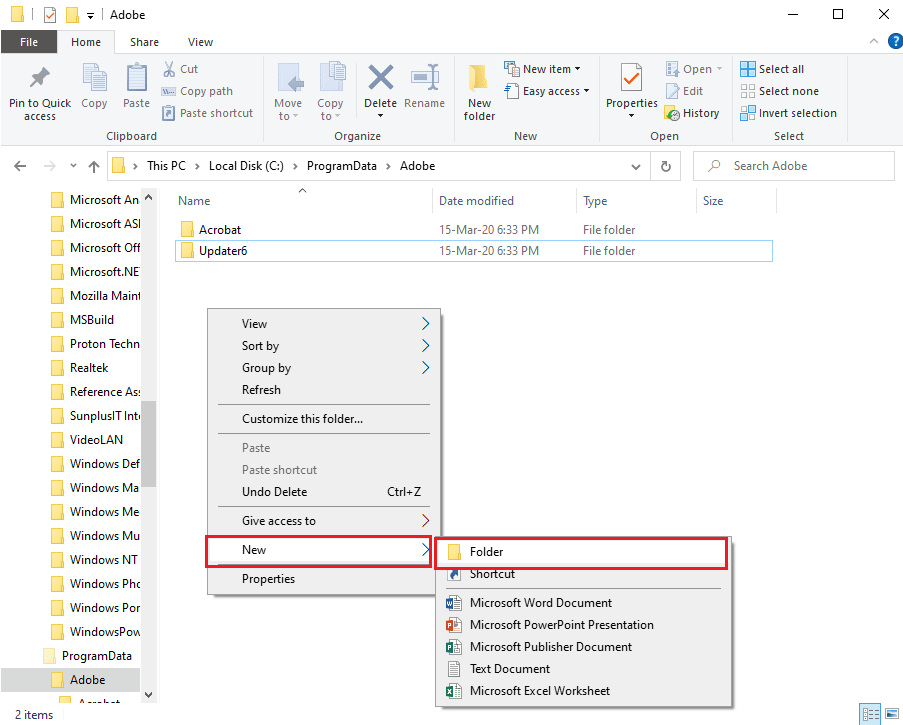Create Microsoft Excel Worksheet
This screenshot has height=725, width=903.
click(x=583, y=690)
